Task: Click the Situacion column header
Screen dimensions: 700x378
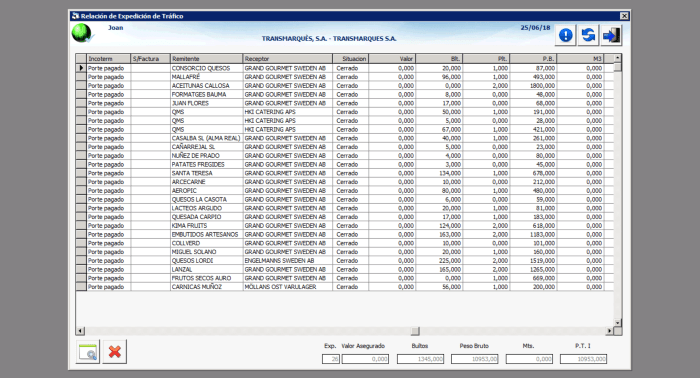Action: pos(350,59)
